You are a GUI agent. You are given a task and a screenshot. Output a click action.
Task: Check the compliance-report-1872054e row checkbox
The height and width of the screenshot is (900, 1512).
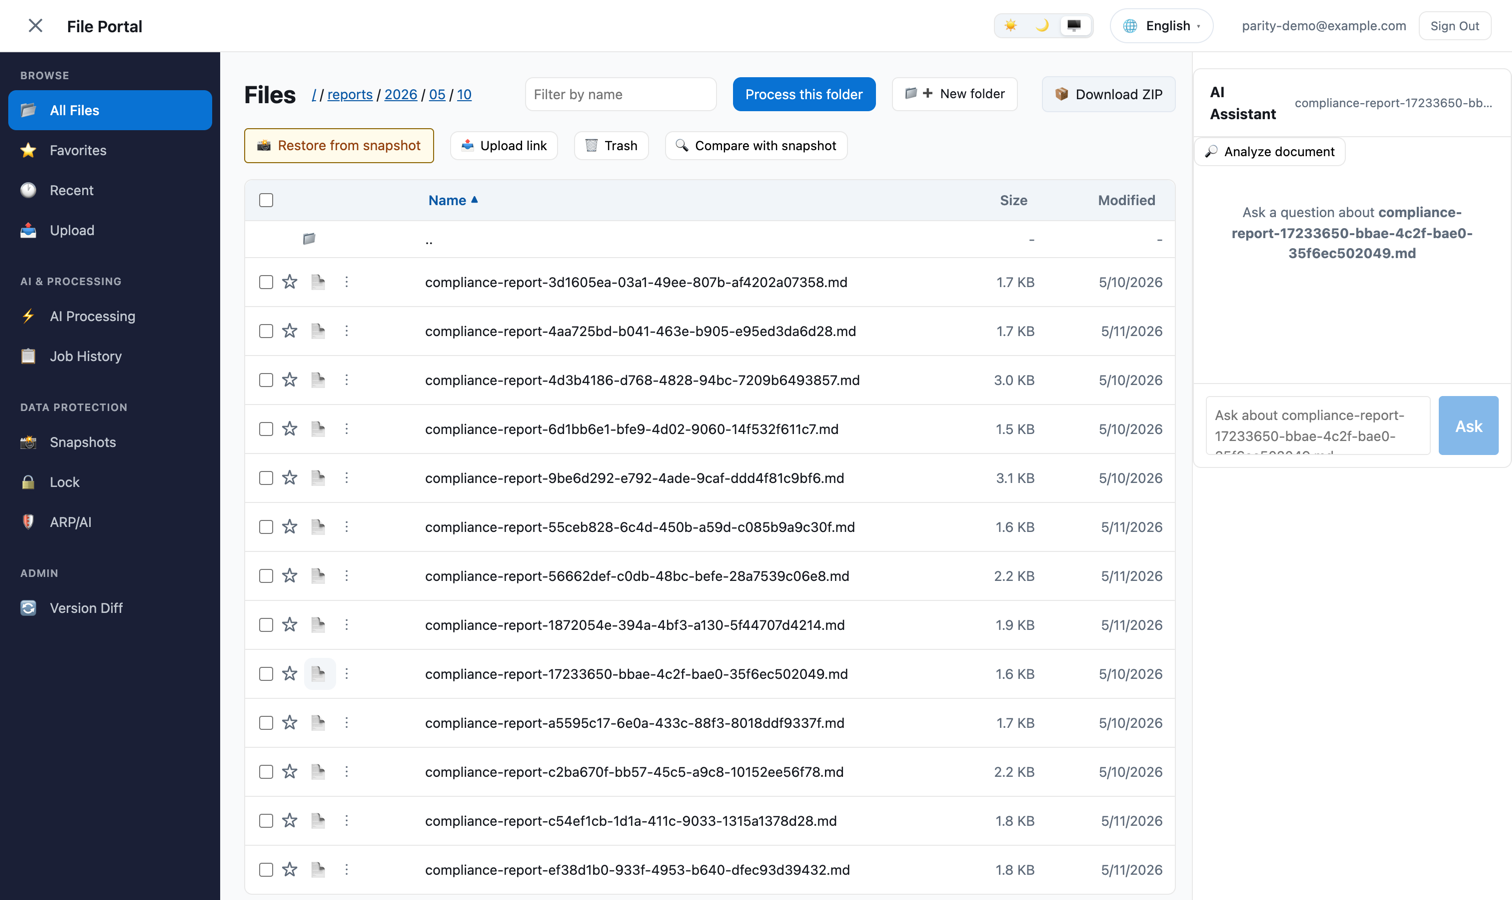point(266,625)
